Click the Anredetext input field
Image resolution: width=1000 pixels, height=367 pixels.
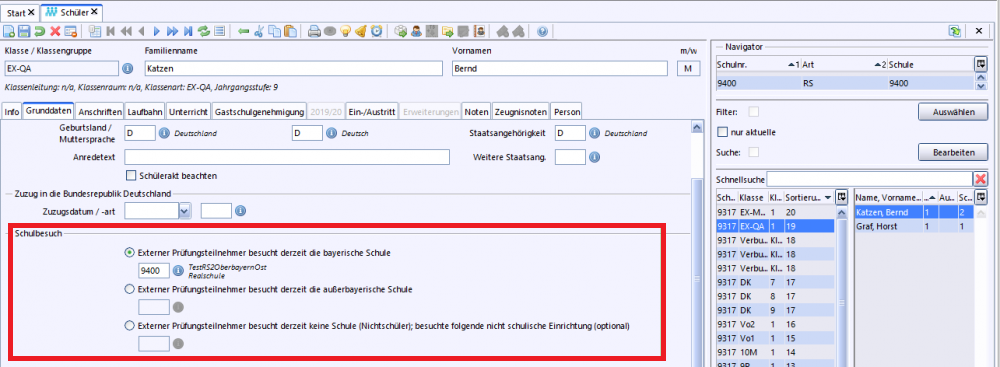point(287,157)
